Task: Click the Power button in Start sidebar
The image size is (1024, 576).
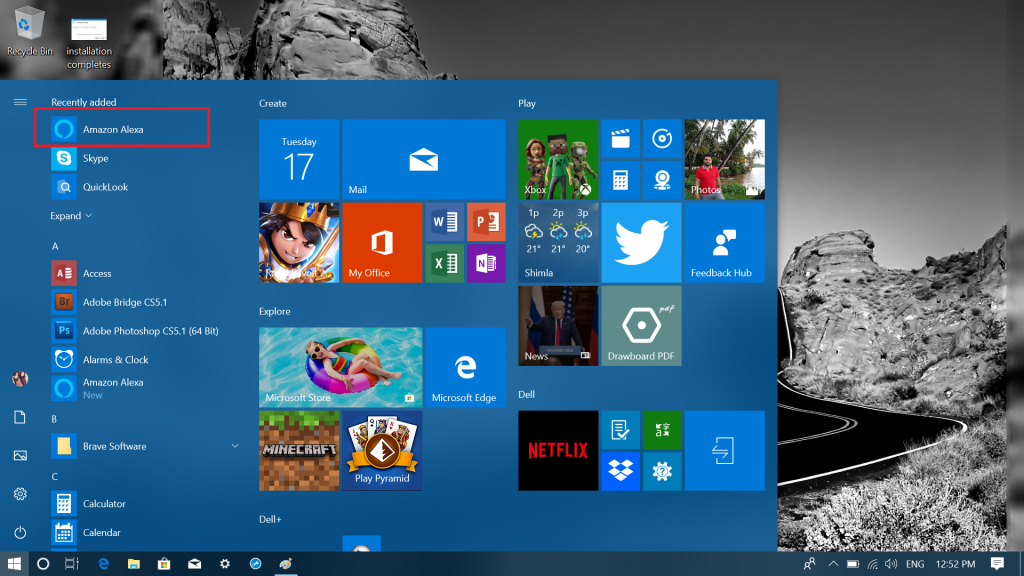Action: [20, 532]
